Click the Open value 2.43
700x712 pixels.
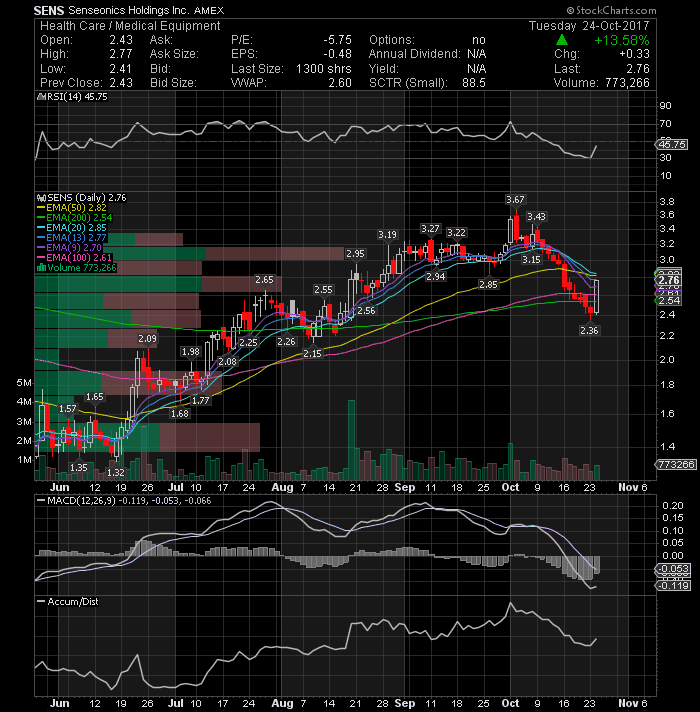coord(121,40)
